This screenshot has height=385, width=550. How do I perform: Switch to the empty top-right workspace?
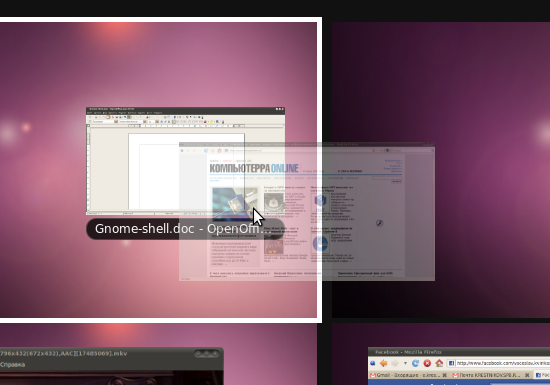441,170
